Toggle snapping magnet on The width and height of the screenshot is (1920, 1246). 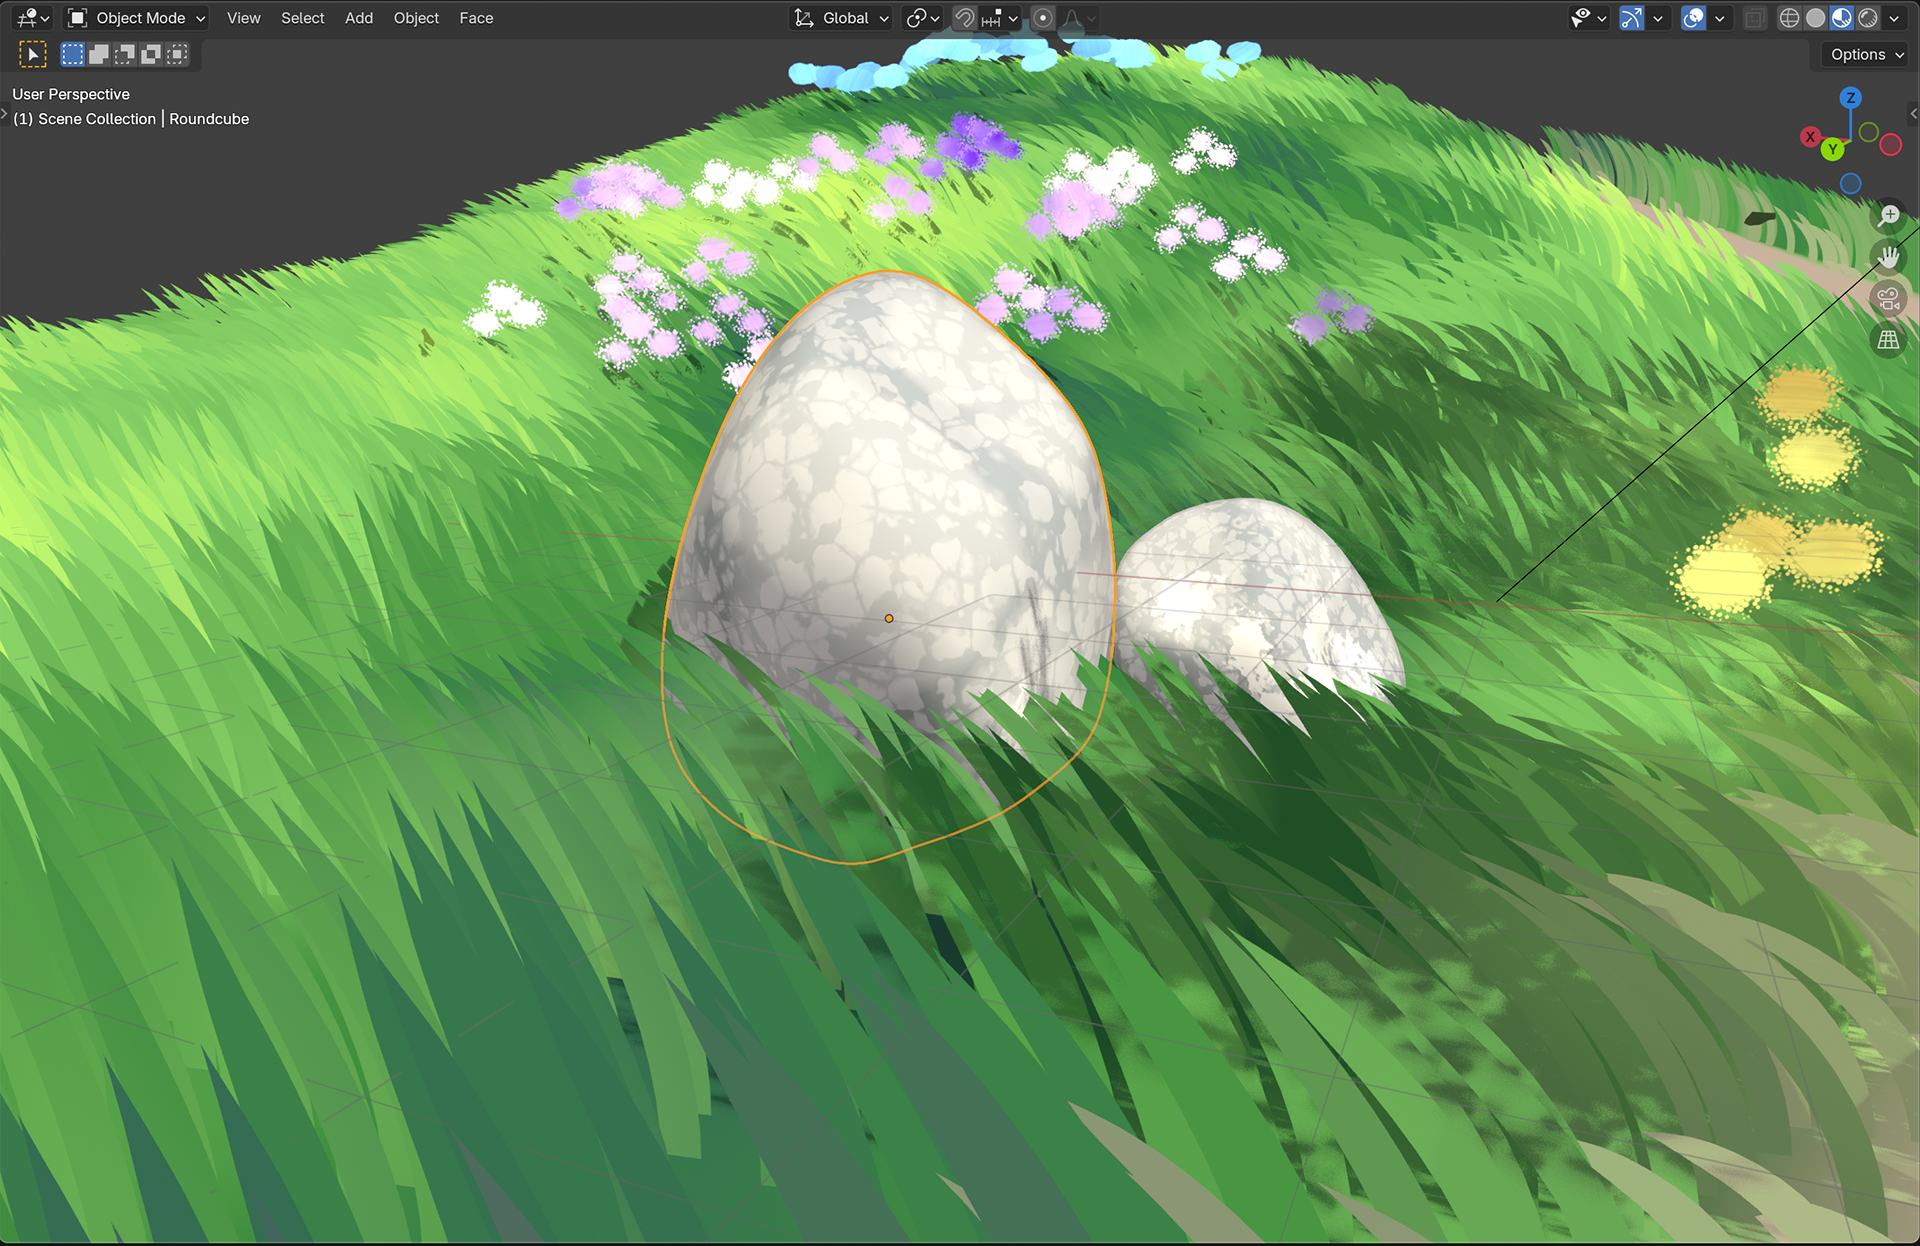[x=964, y=18]
